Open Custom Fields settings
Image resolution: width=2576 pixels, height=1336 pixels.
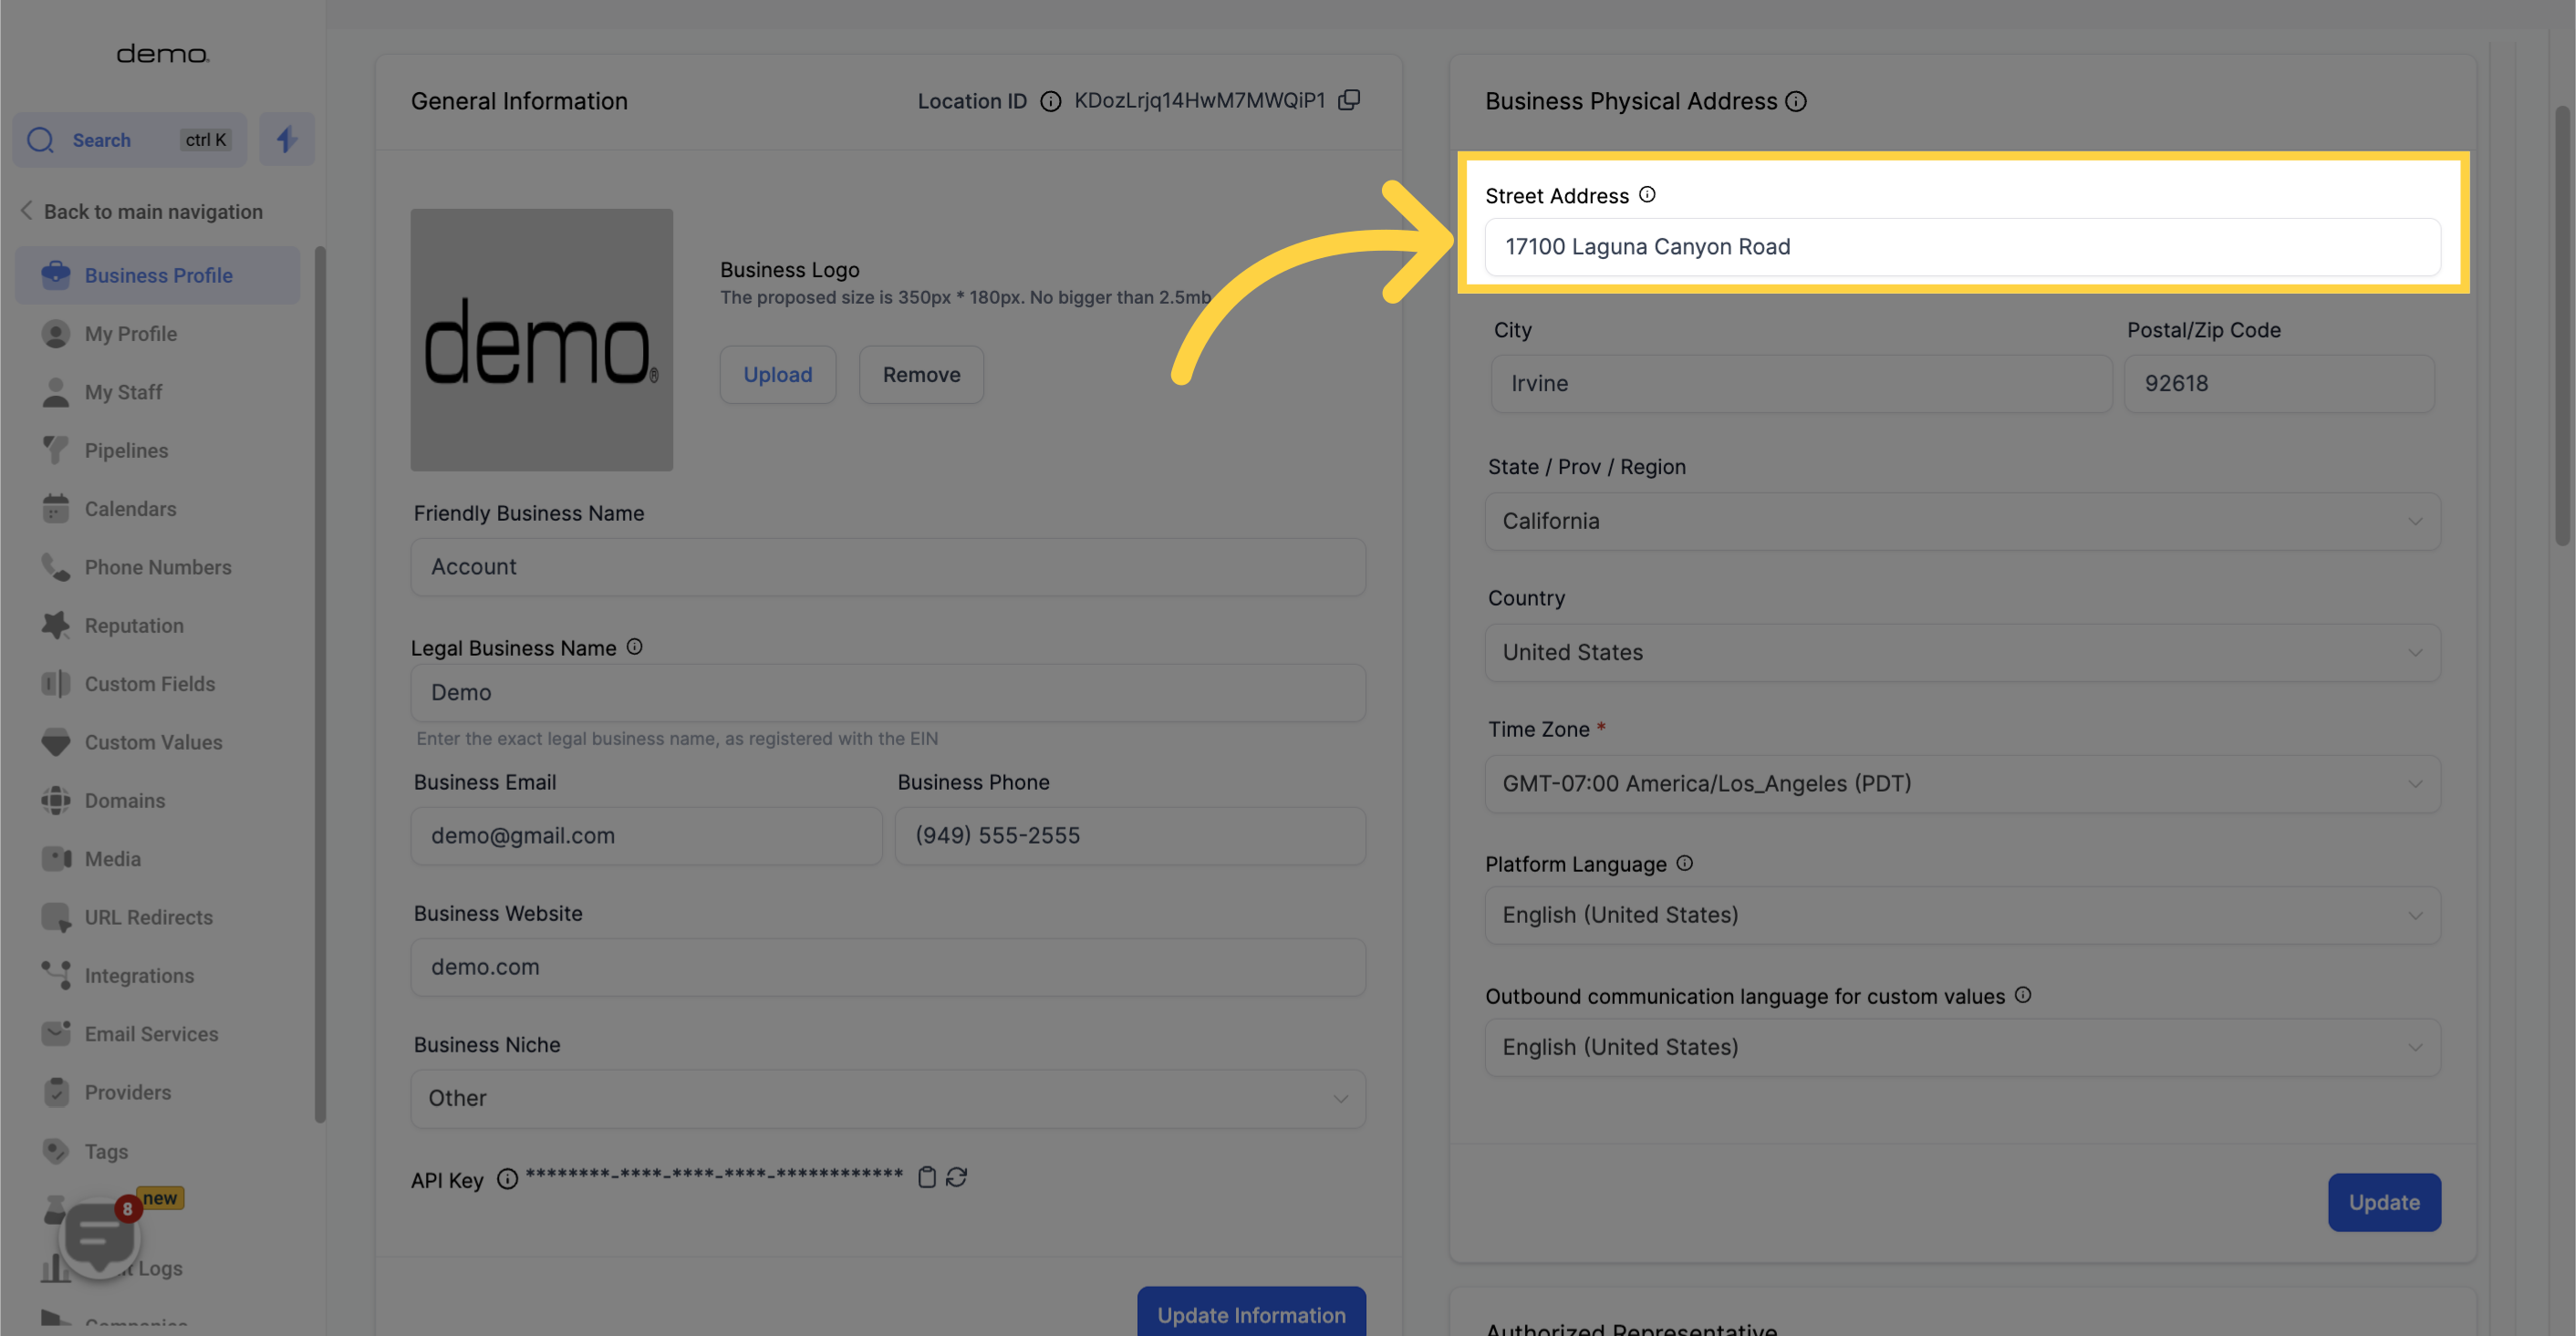tap(157, 684)
